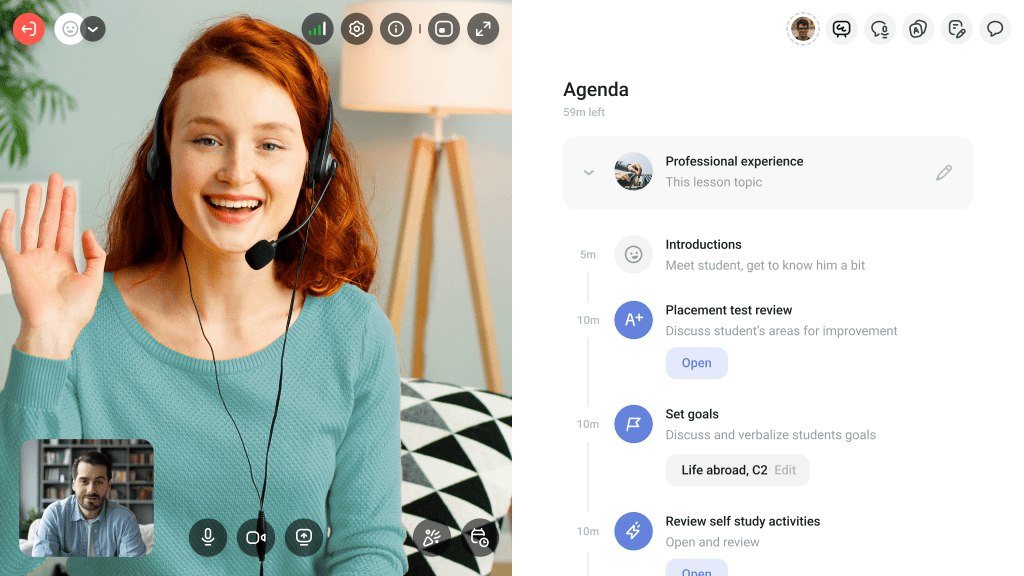
Task: Show call info icon
Action: tap(396, 29)
